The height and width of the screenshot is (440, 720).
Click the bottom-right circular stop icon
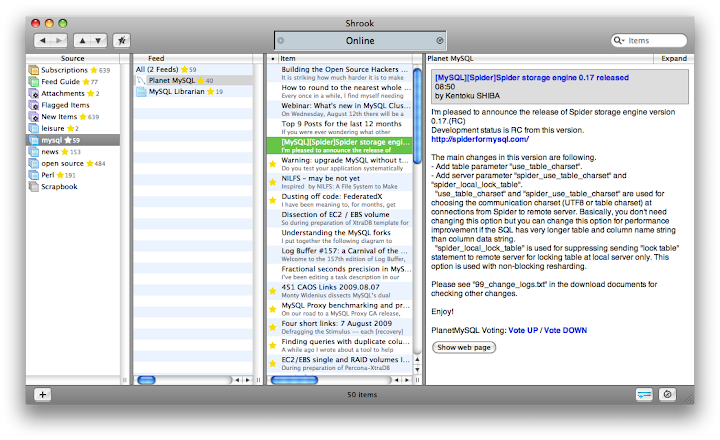667,394
